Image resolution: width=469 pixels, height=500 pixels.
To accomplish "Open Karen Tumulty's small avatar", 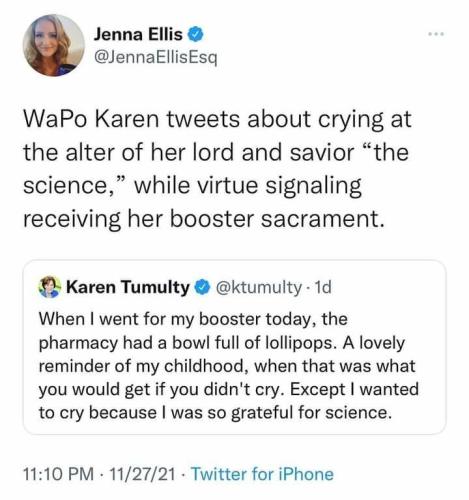I will [50, 287].
